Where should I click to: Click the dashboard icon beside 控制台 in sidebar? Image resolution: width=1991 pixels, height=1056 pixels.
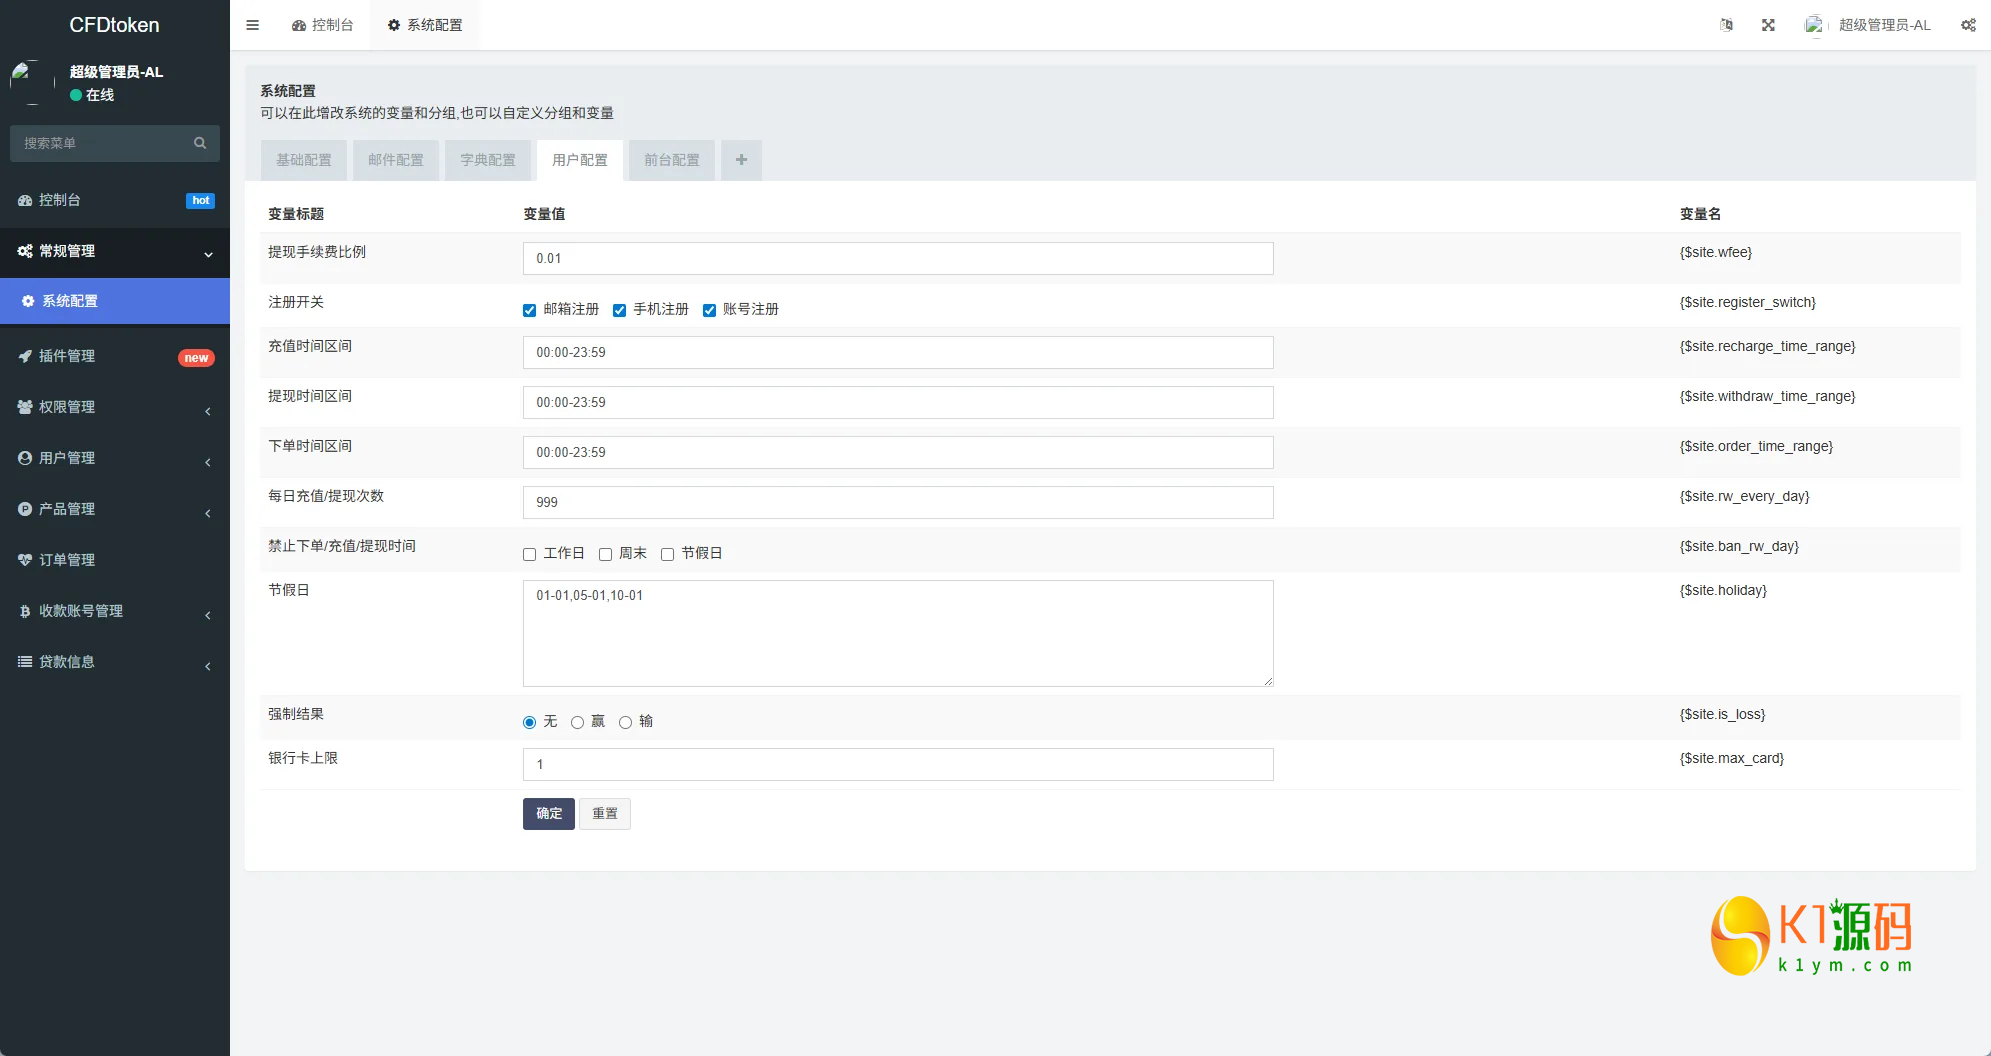pos(25,200)
